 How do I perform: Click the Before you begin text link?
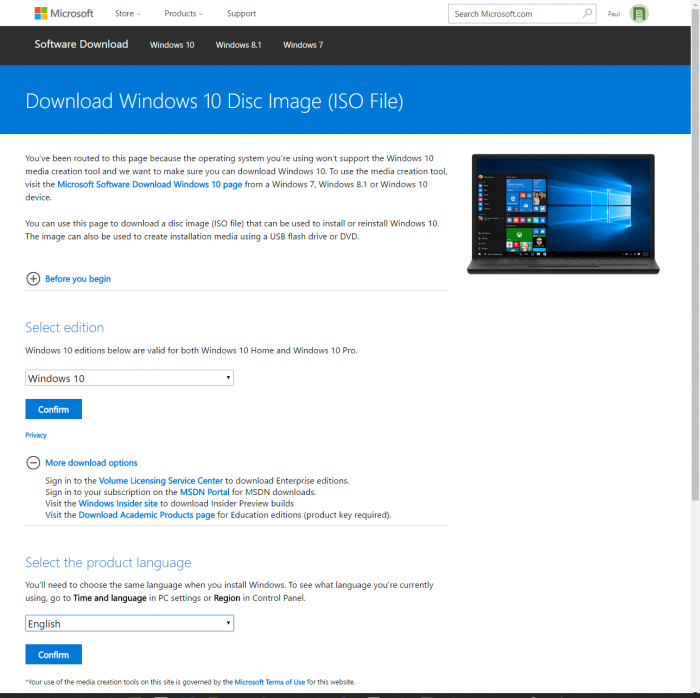tap(78, 278)
